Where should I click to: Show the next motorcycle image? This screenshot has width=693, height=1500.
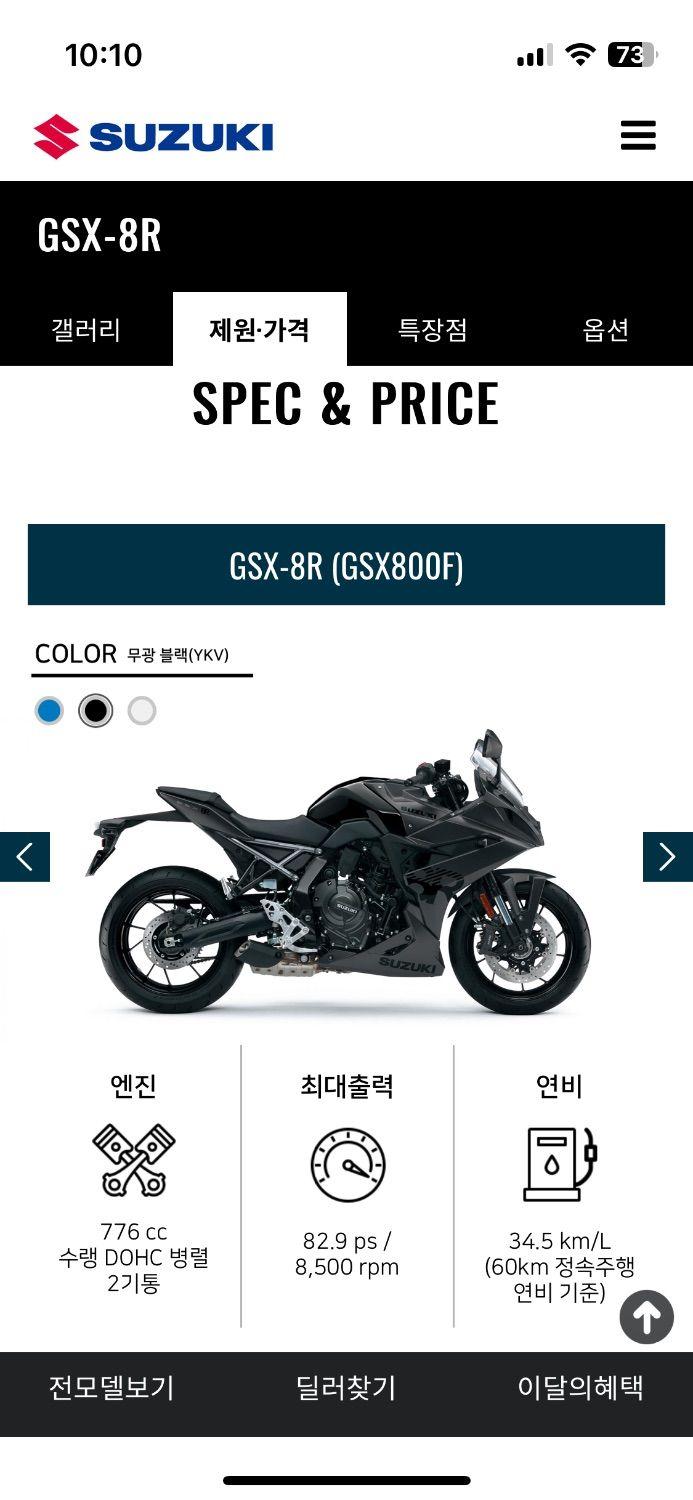point(668,857)
